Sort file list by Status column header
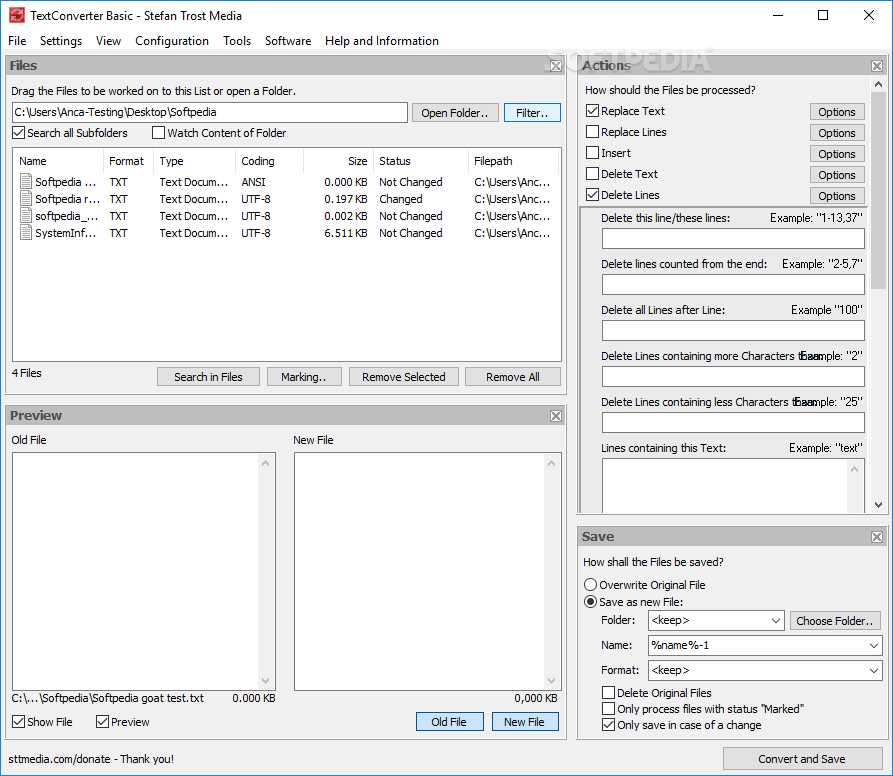 tap(421, 161)
